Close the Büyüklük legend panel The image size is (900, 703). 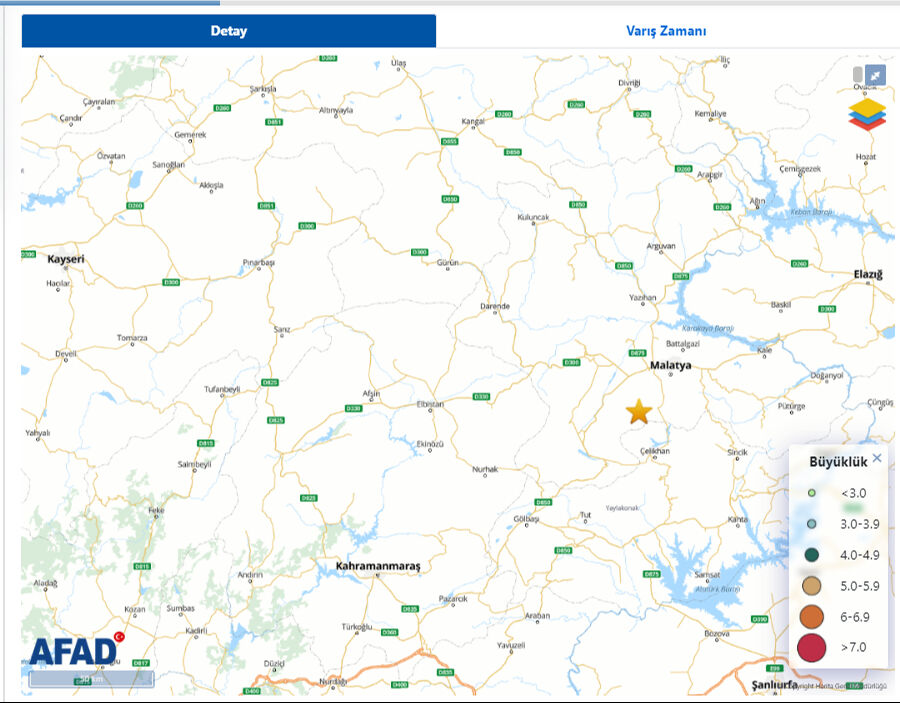click(877, 458)
